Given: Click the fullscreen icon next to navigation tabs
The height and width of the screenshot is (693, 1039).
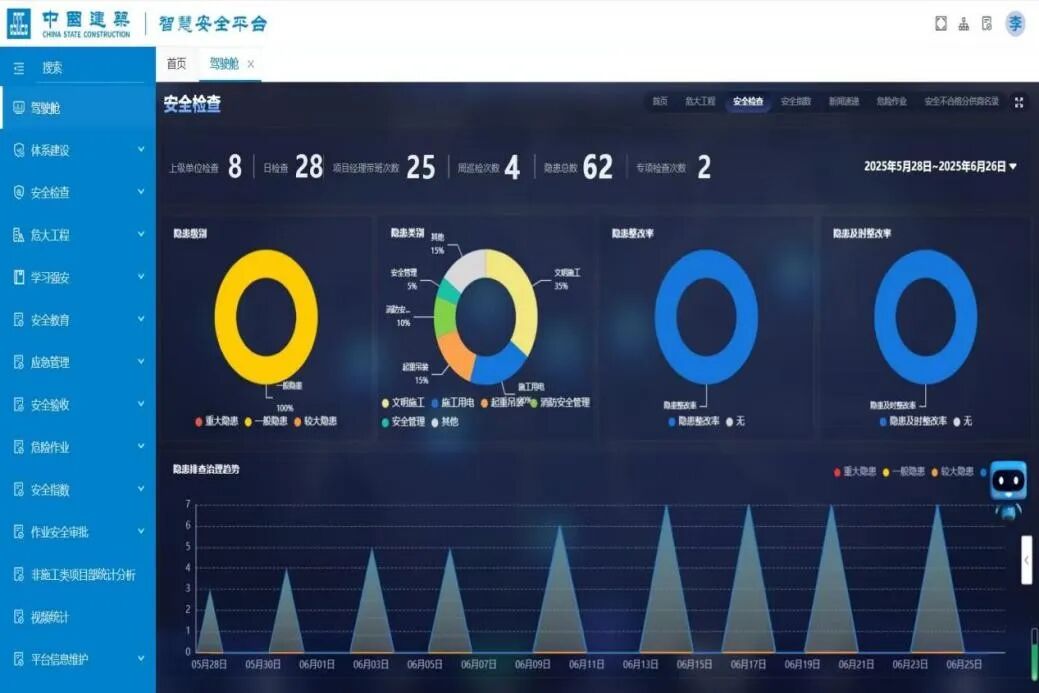Looking at the screenshot, I should pyautogui.click(x=1019, y=101).
